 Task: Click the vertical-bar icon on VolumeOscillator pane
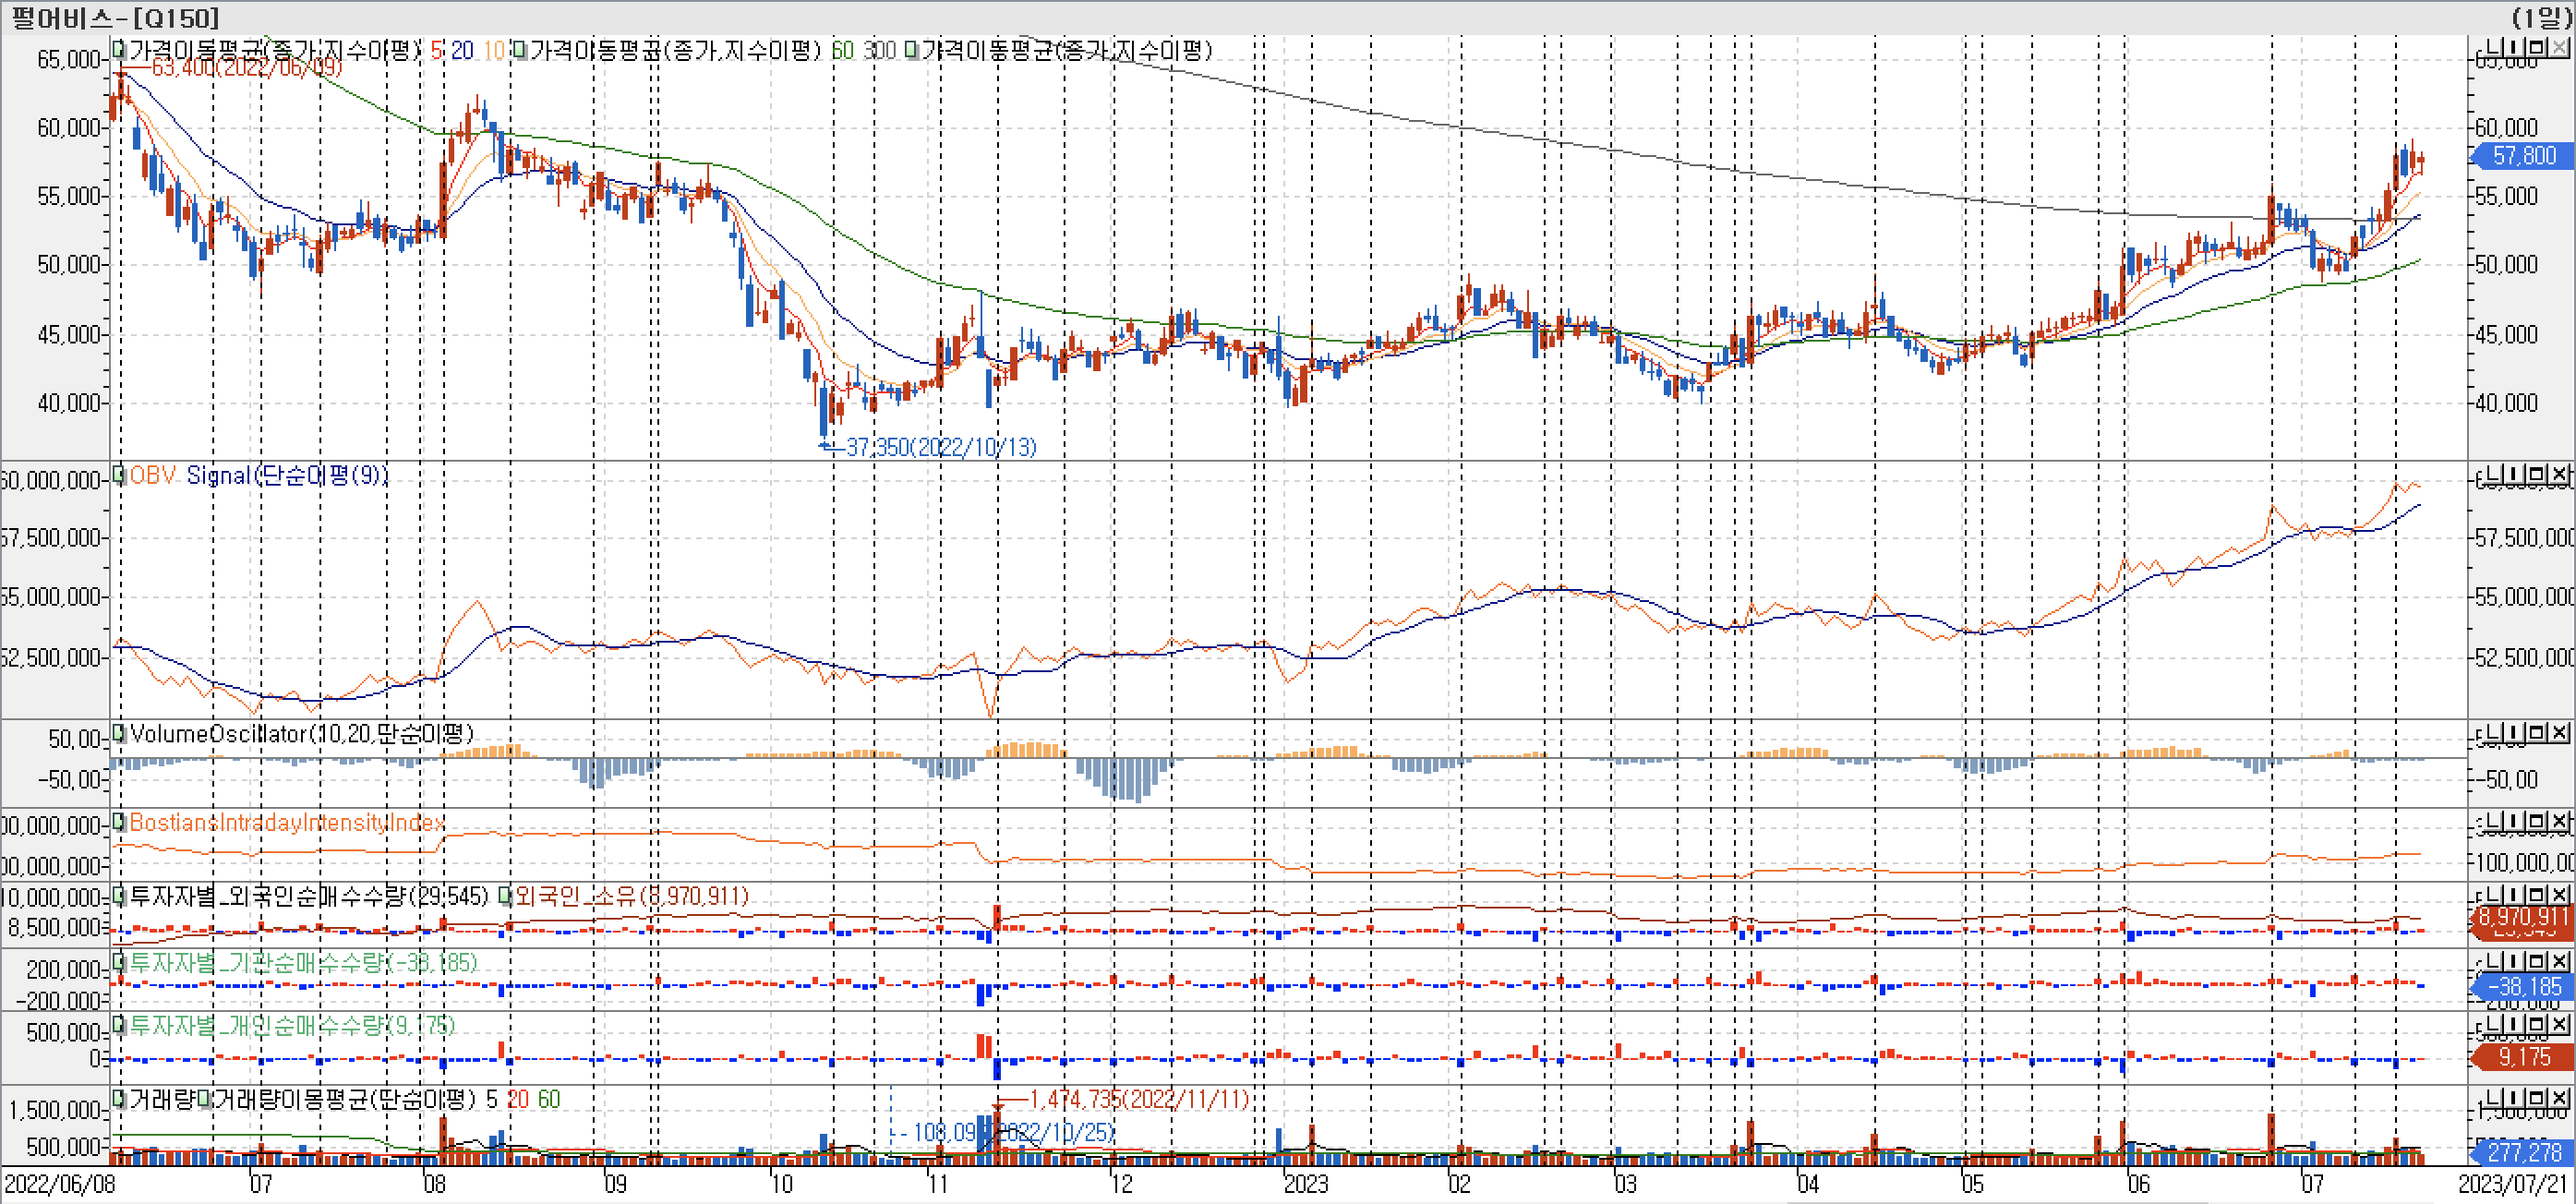coord(2513,733)
